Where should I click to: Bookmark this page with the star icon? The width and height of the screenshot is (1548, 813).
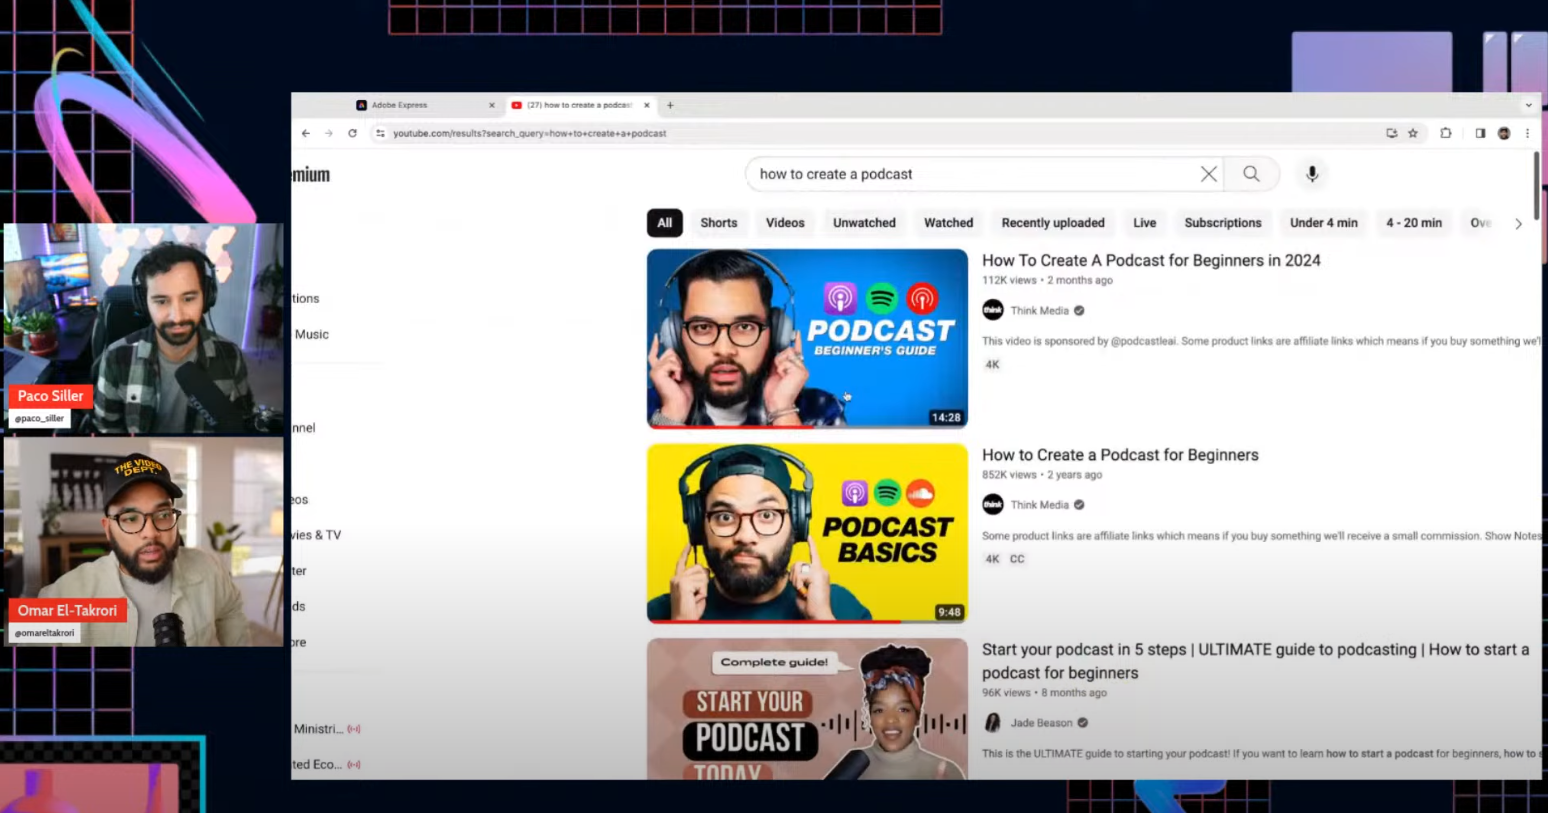pos(1413,133)
